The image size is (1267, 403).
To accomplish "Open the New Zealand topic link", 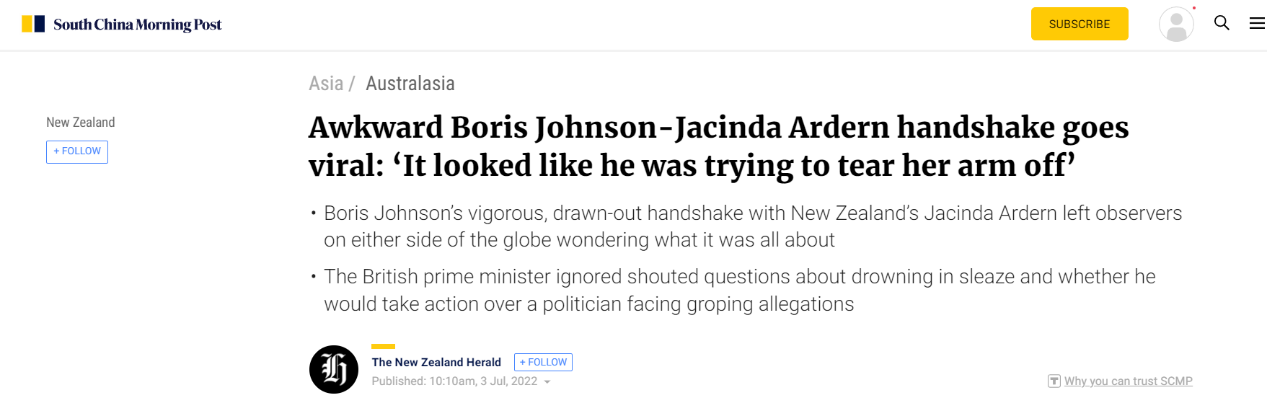I will (x=80, y=122).
